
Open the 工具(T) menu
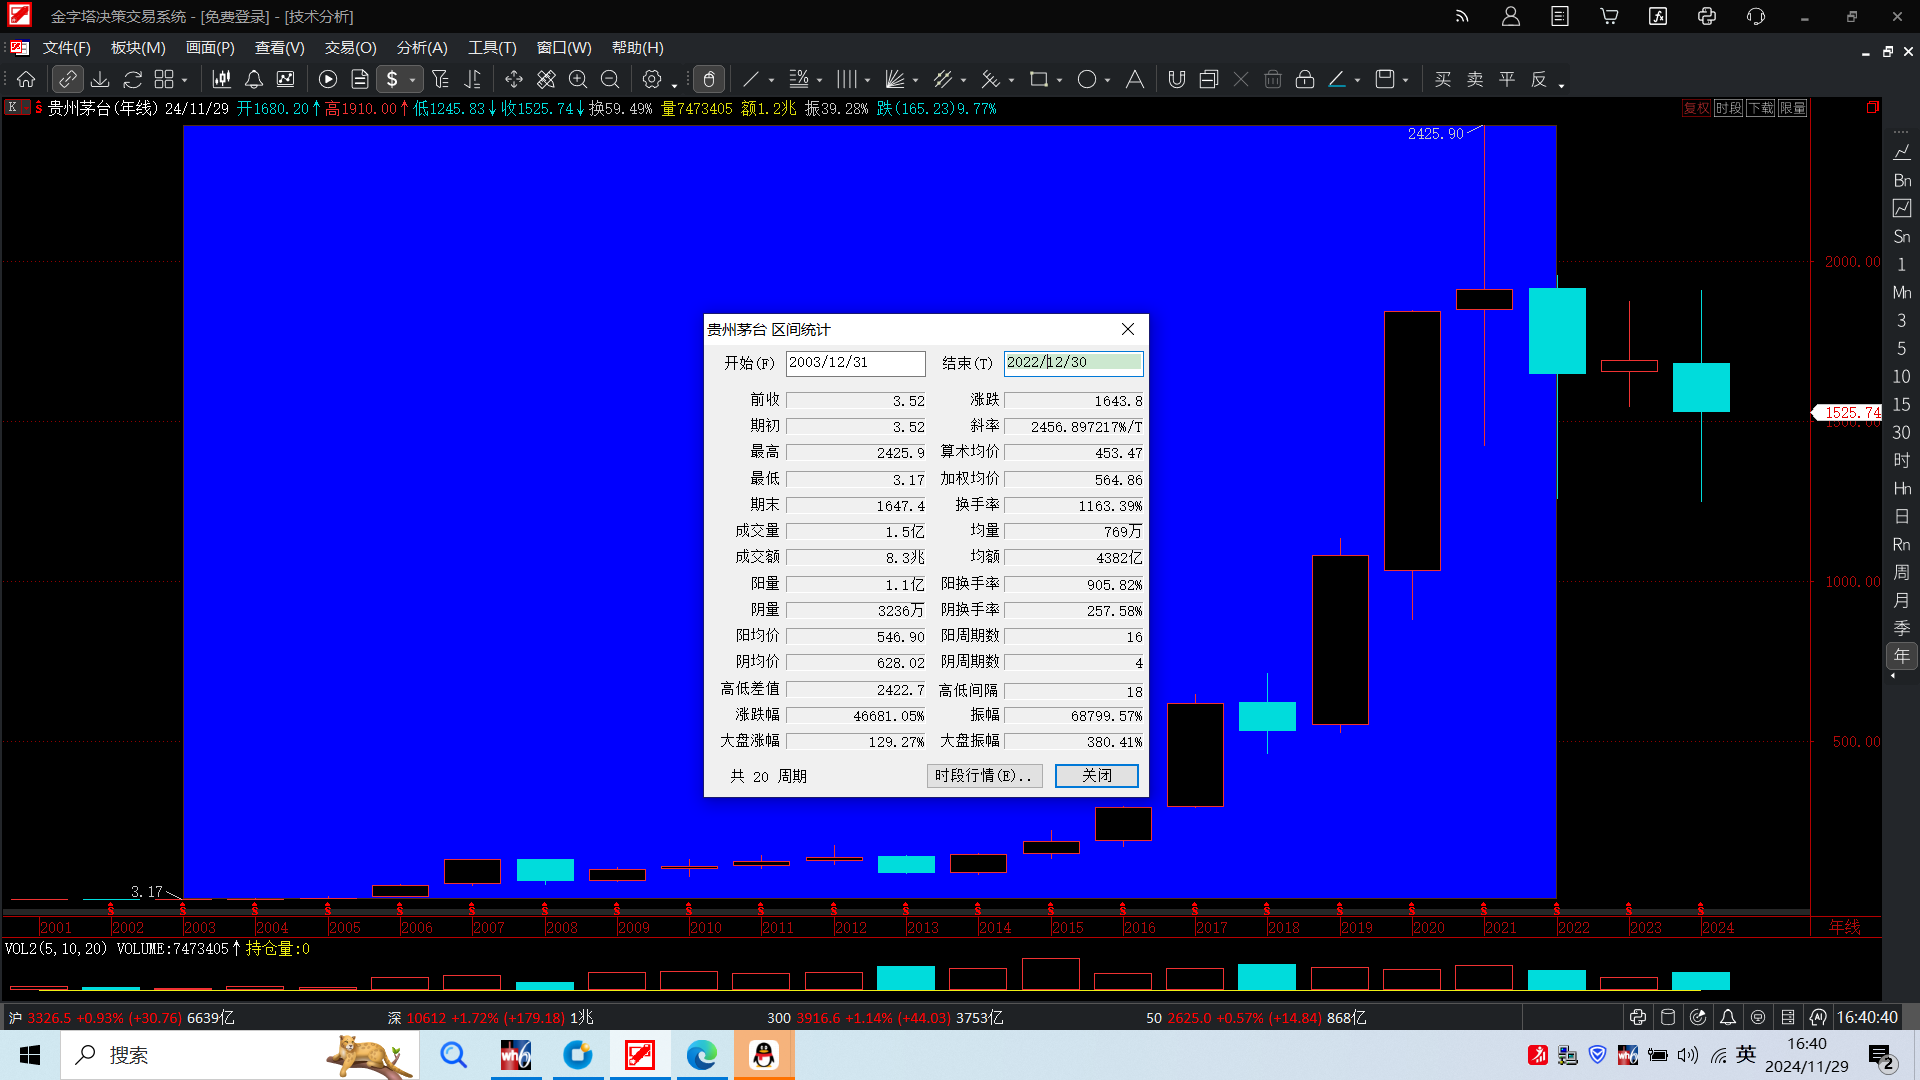[493, 47]
